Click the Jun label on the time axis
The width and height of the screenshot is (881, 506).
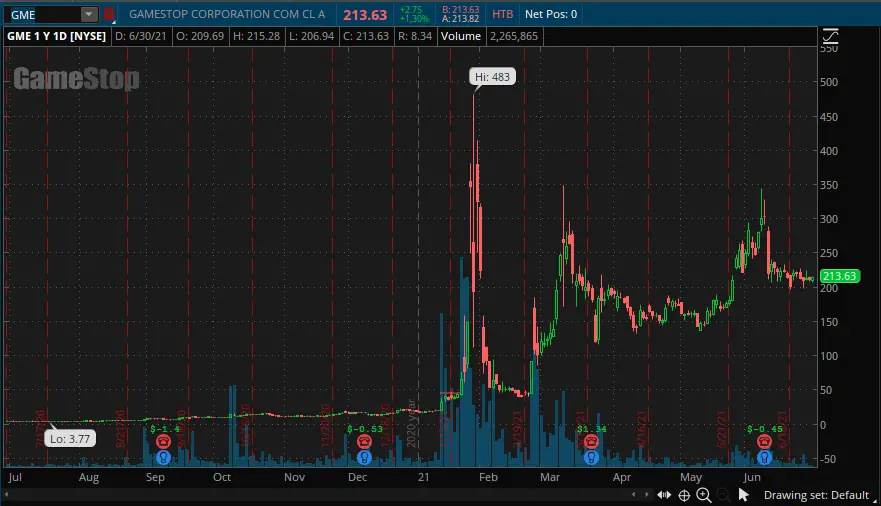pyautogui.click(x=751, y=477)
